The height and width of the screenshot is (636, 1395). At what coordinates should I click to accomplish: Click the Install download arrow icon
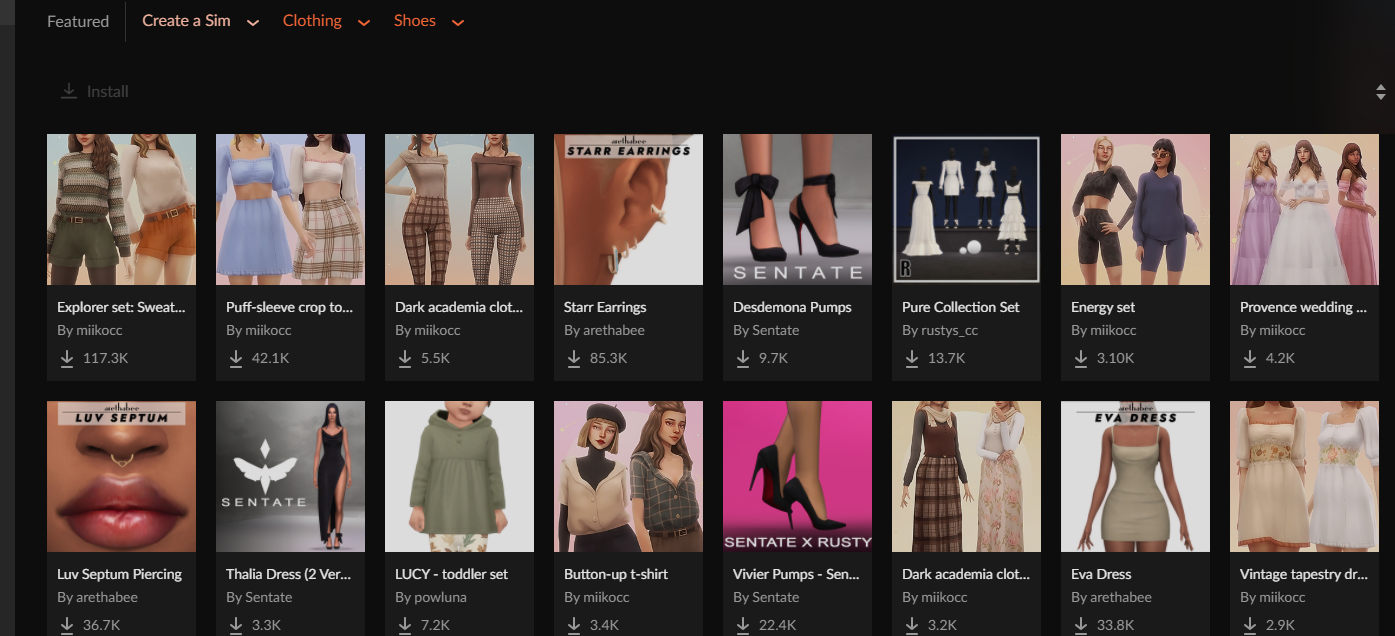(x=69, y=91)
